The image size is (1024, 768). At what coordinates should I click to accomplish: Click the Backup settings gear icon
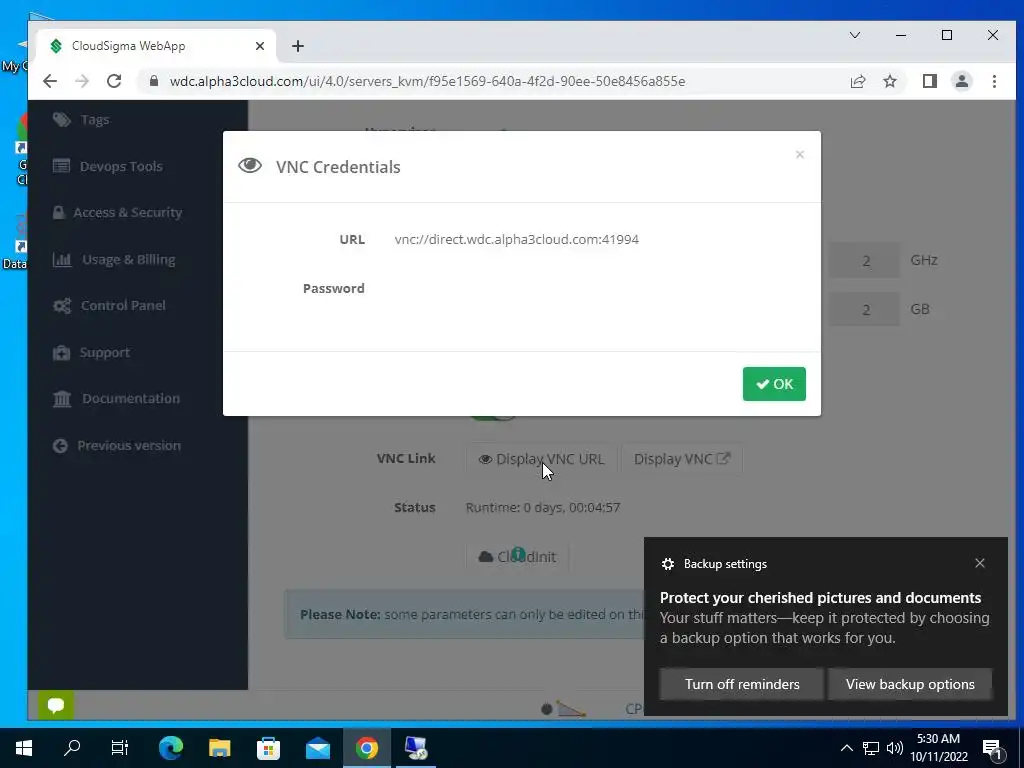point(667,564)
